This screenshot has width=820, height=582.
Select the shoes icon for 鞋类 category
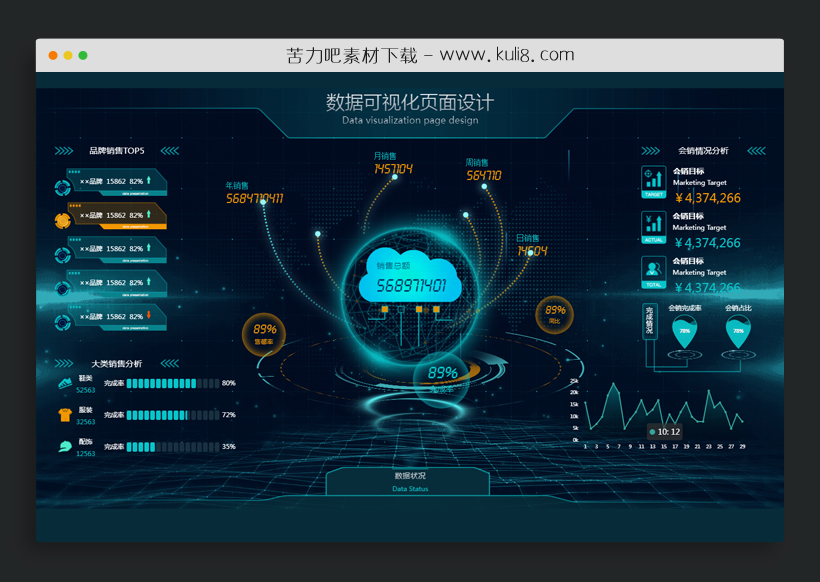tap(65, 383)
